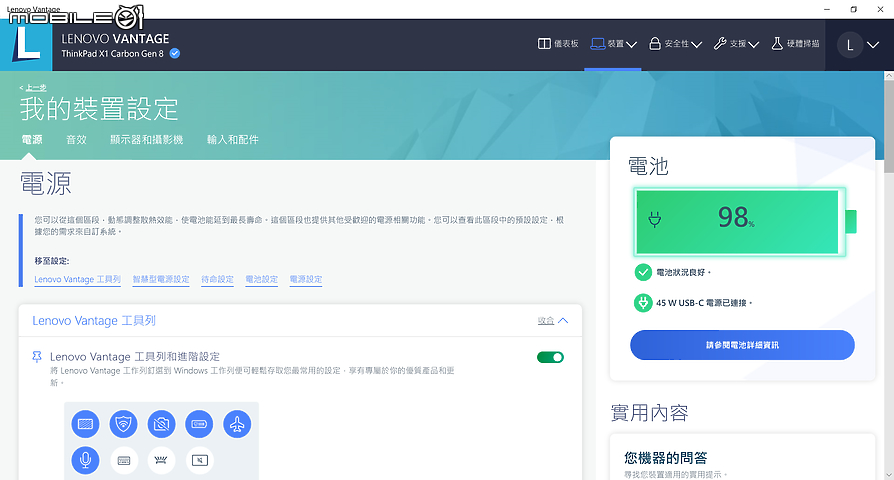This screenshot has width=894, height=480.
Task: Click the airplane mode icon
Action: click(237, 424)
